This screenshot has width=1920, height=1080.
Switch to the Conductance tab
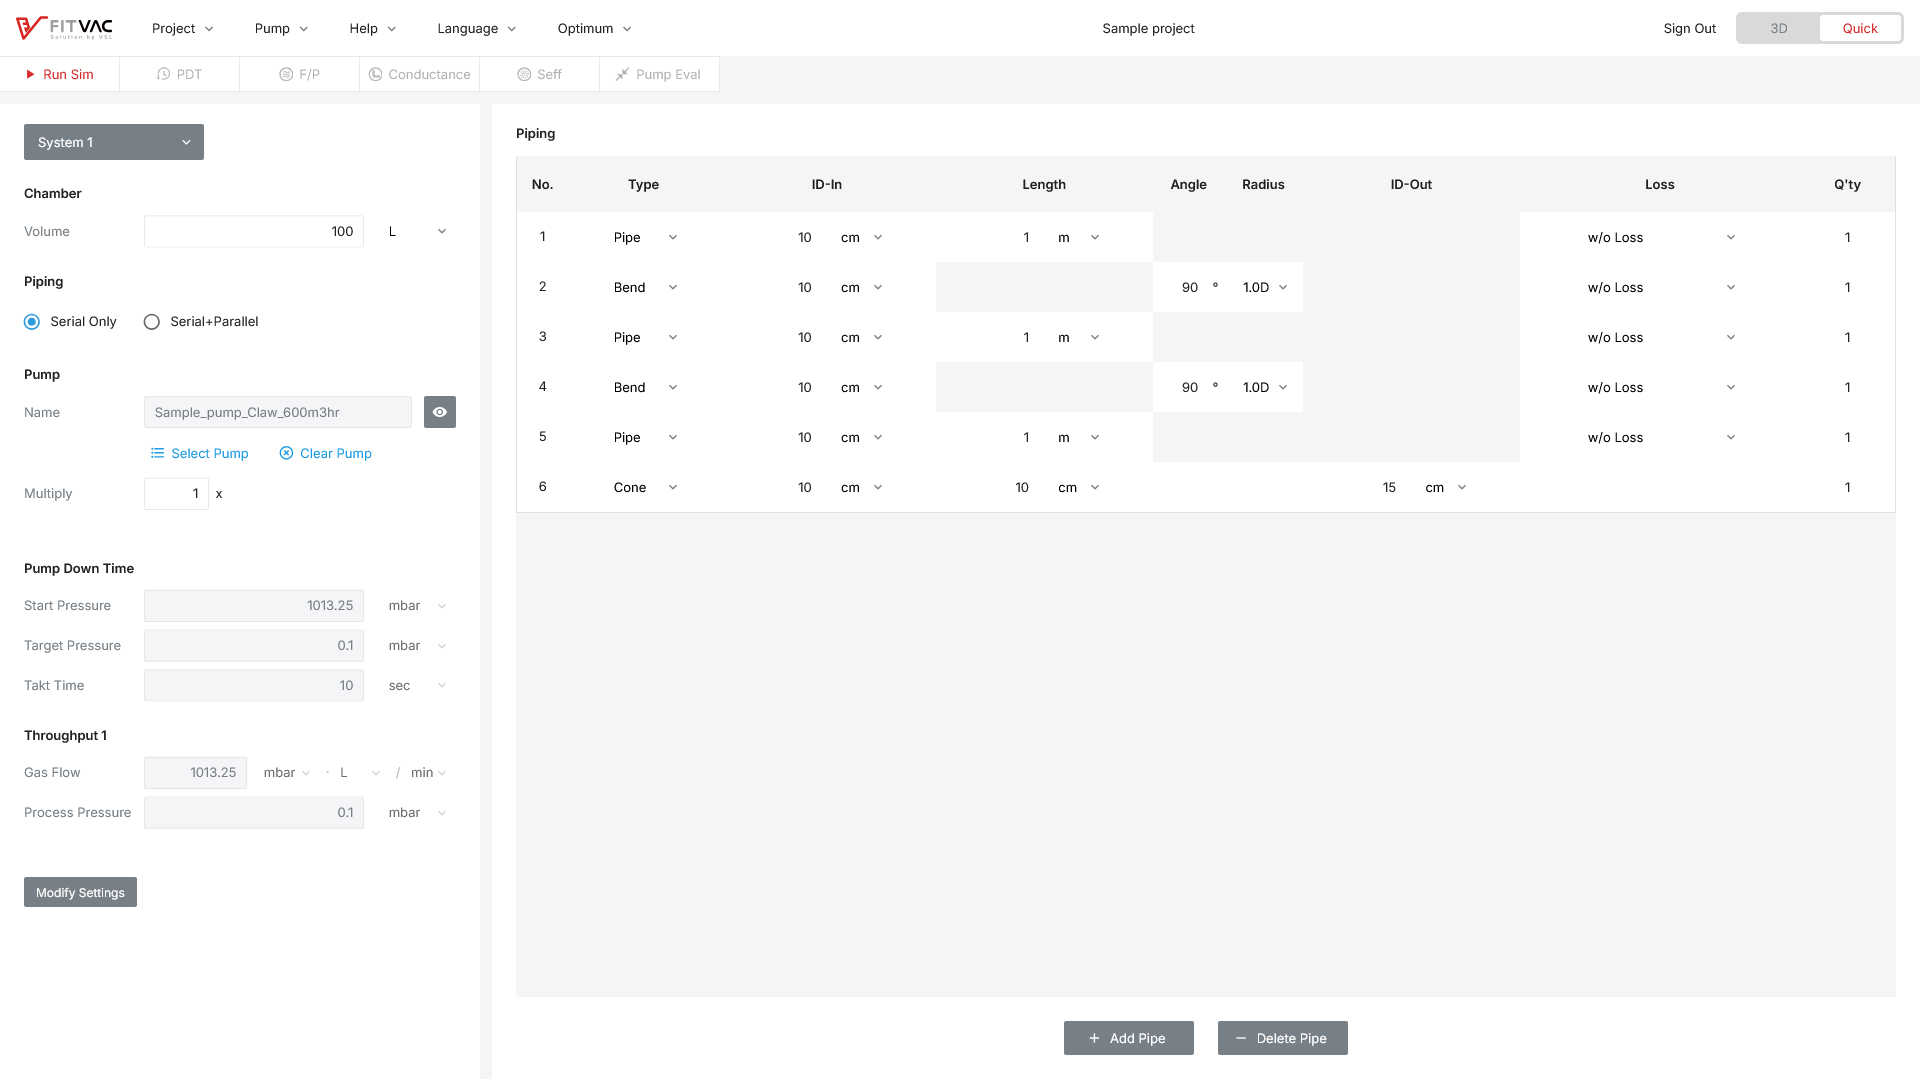tap(420, 74)
